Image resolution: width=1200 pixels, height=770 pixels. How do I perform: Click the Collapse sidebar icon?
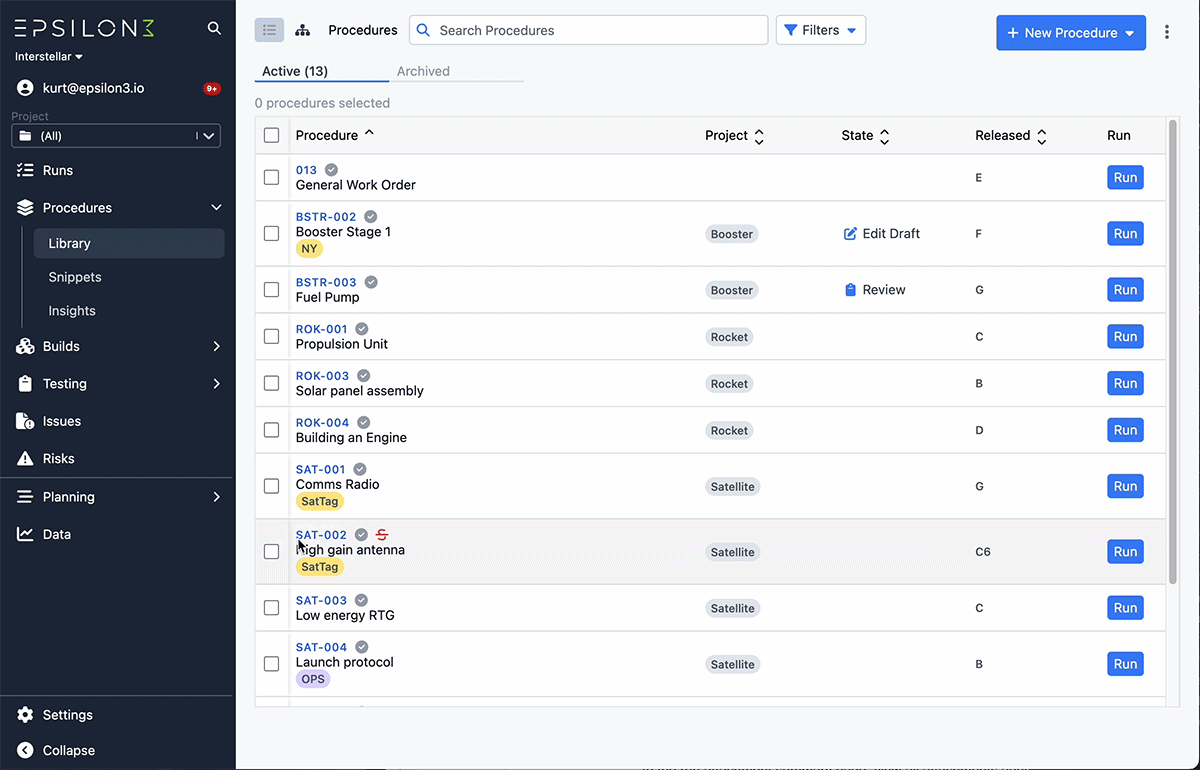coord(25,750)
